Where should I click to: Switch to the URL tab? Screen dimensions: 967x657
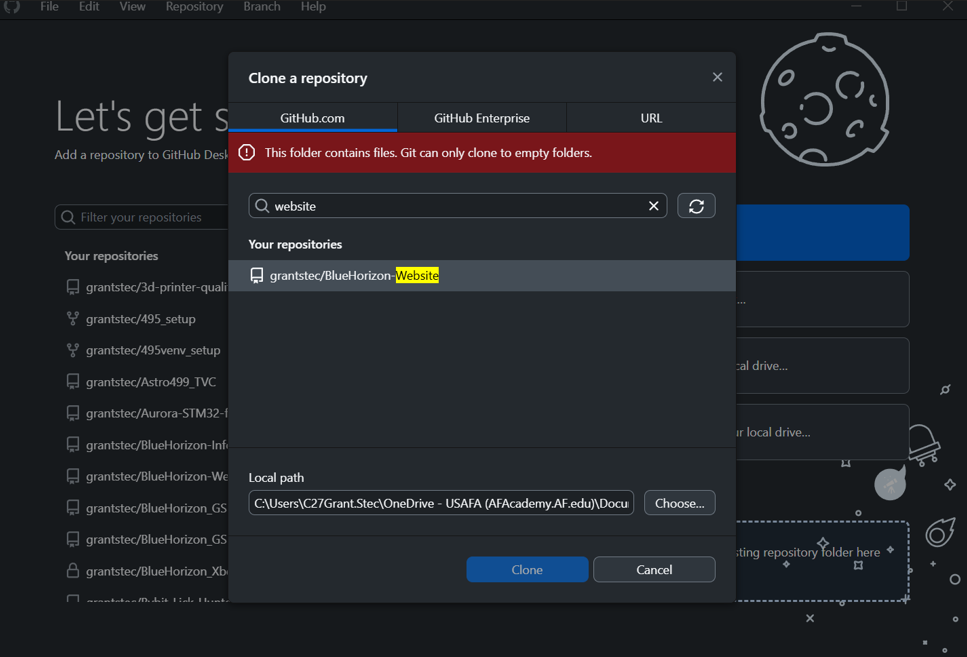click(651, 118)
